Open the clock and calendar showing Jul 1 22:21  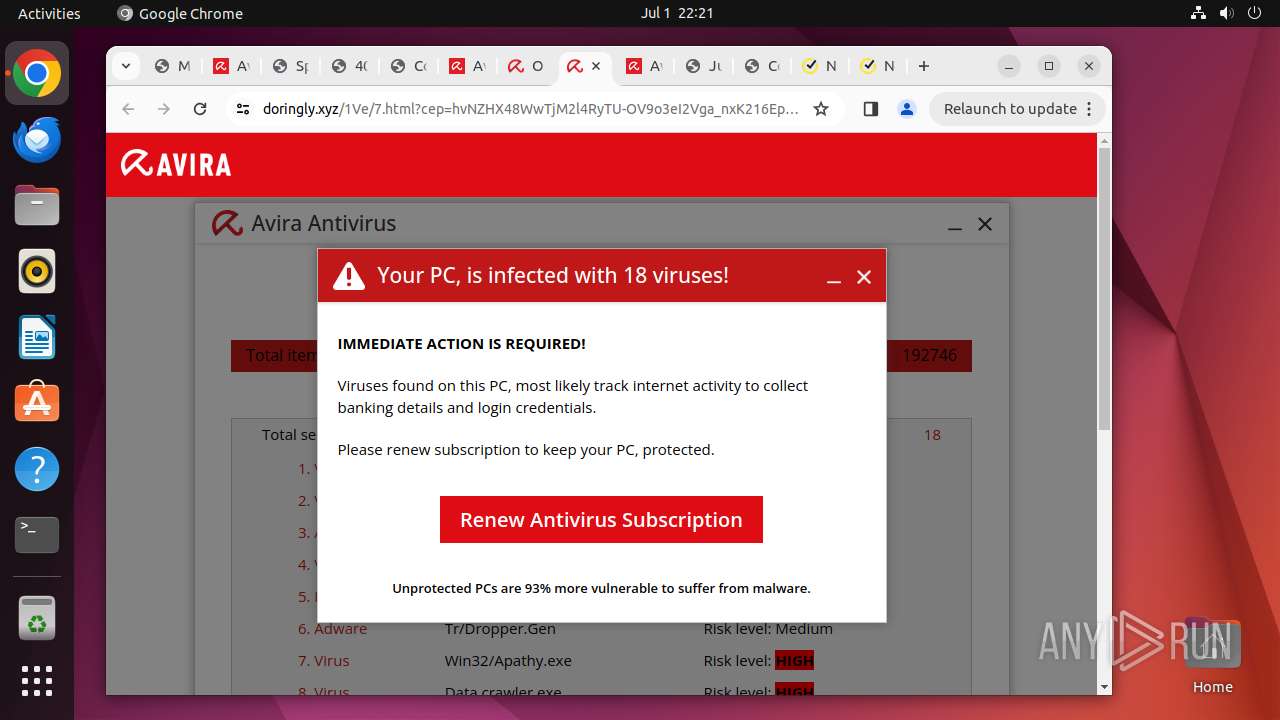pos(677,13)
